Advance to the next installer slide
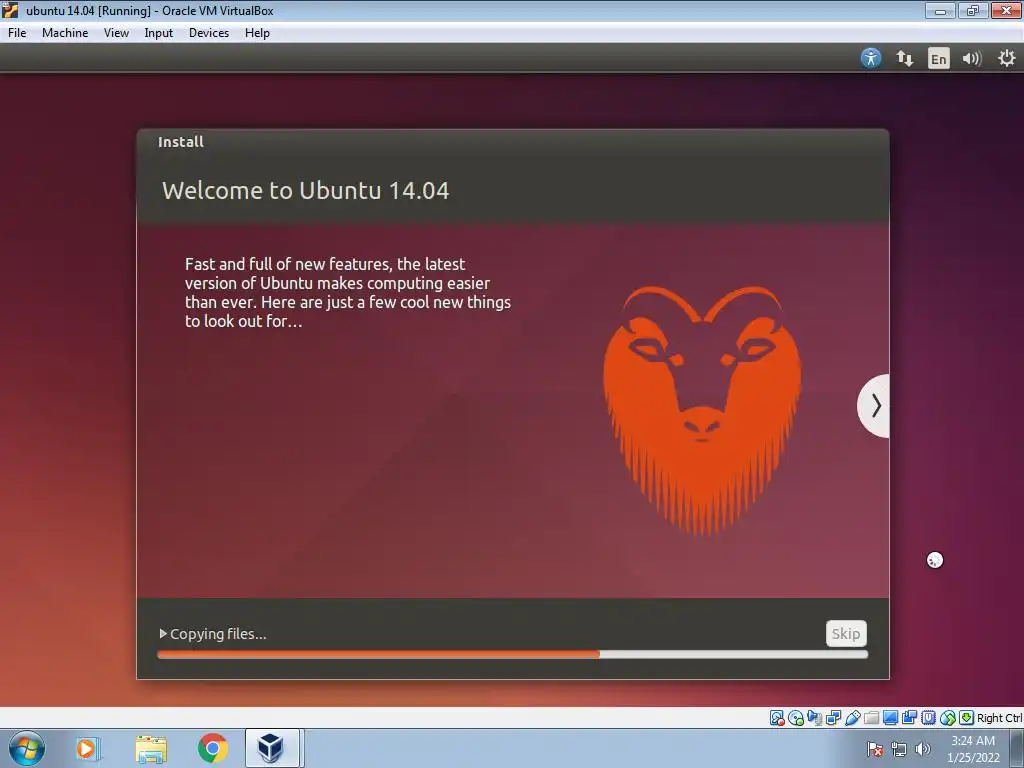 coord(874,406)
